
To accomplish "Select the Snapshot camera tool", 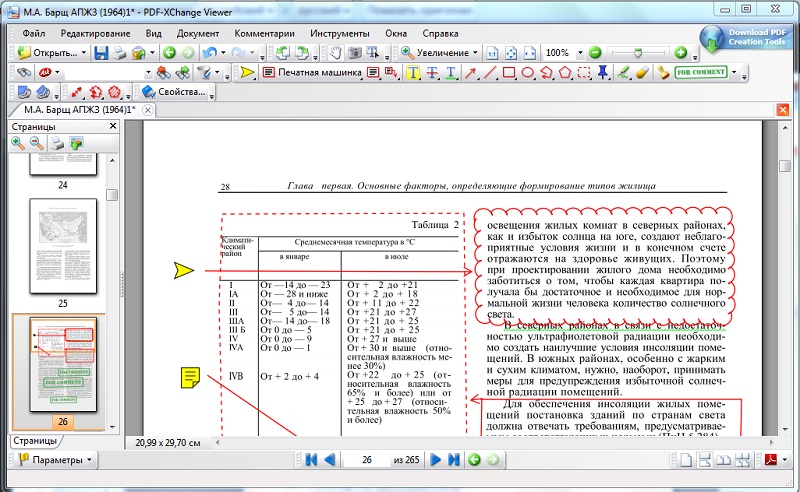I will (x=355, y=52).
